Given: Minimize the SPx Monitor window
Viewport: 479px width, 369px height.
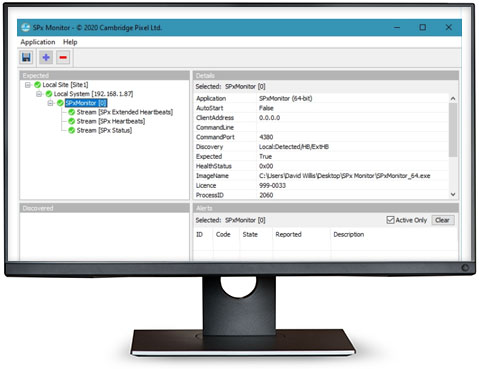Looking at the screenshot, I should click(397, 28).
